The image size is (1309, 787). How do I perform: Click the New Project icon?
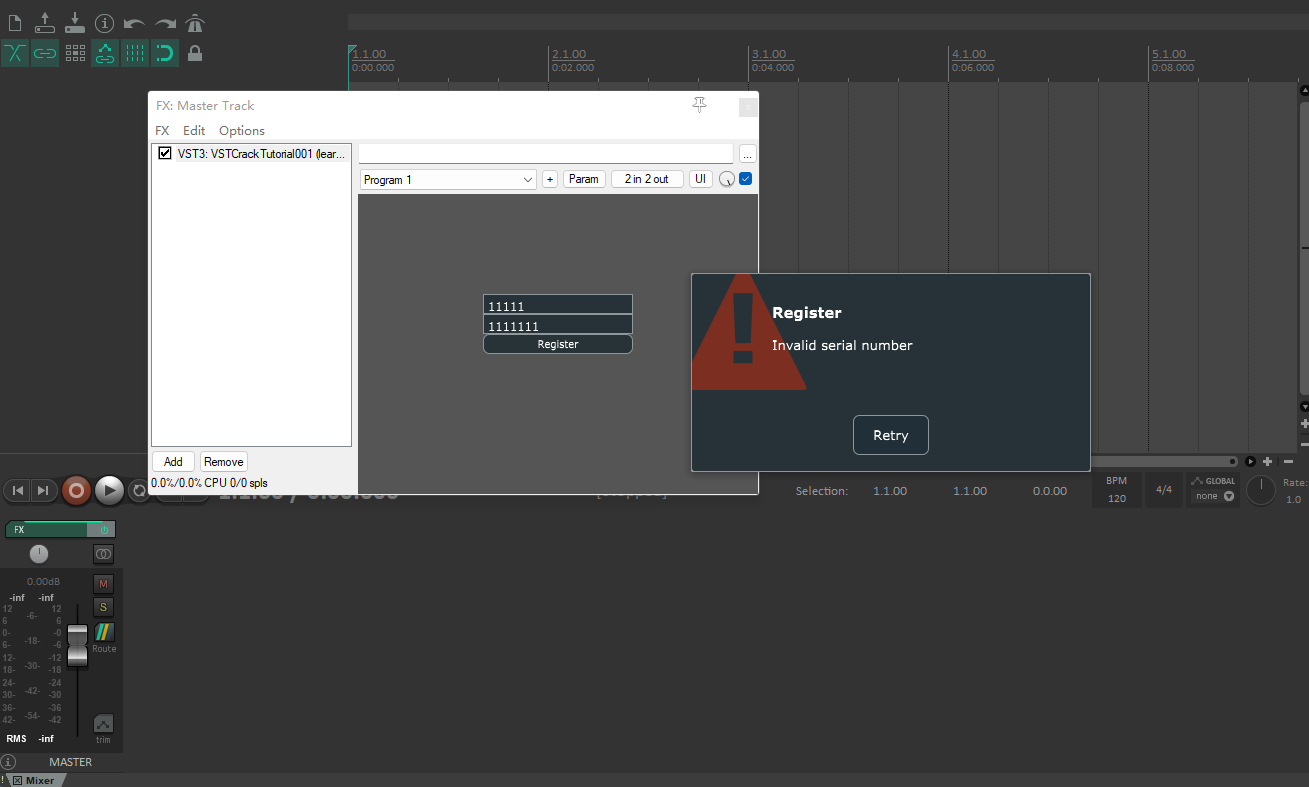(15, 23)
